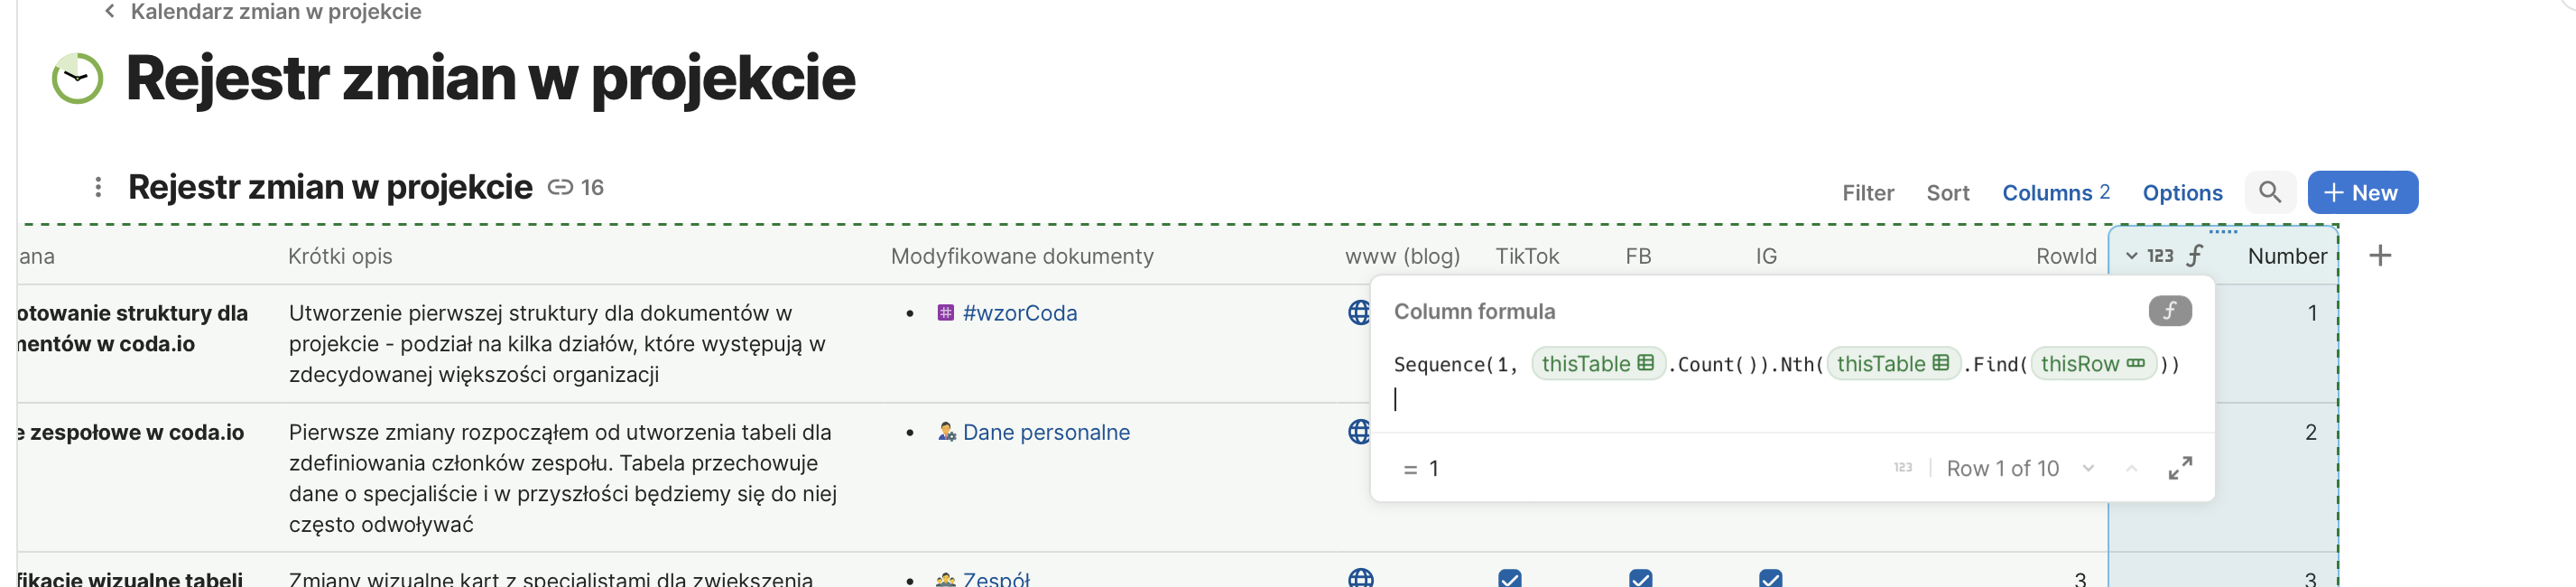Toggle the IG checkbox in third row
The height and width of the screenshot is (587, 2576).
pos(1770,578)
